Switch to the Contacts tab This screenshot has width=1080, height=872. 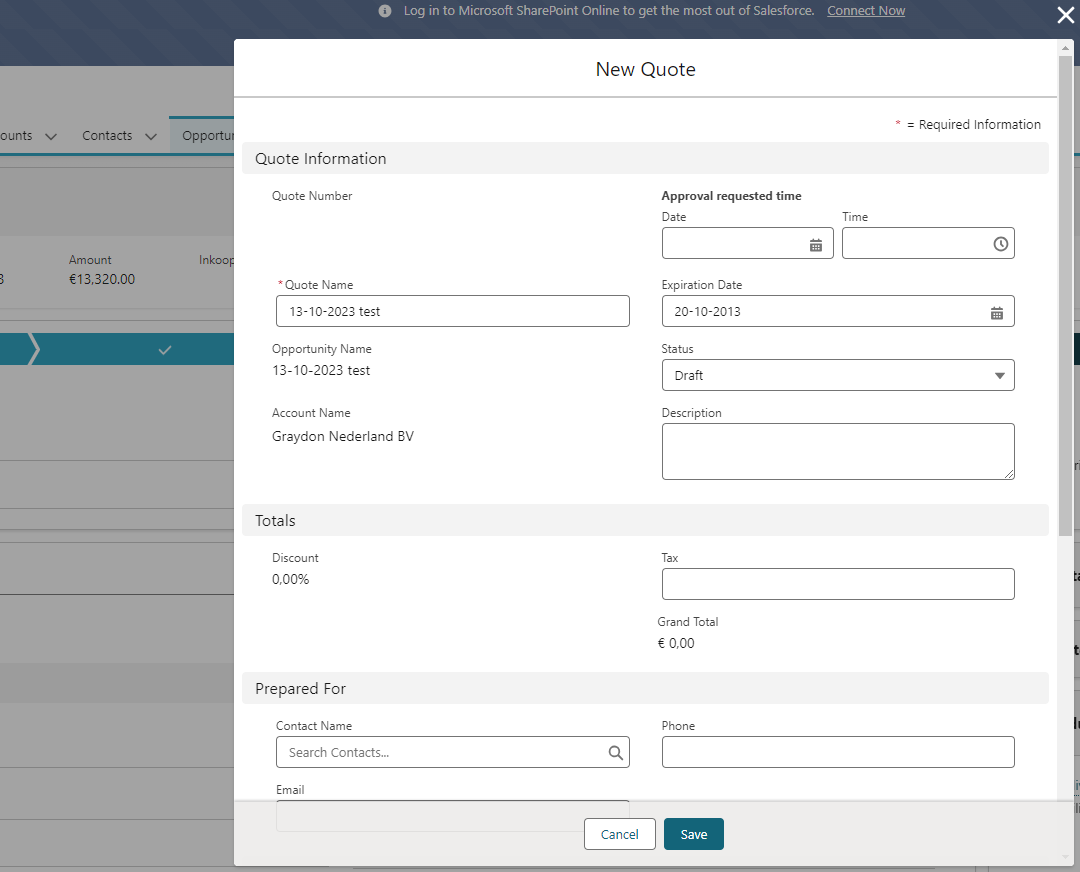pyautogui.click(x=107, y=135)
